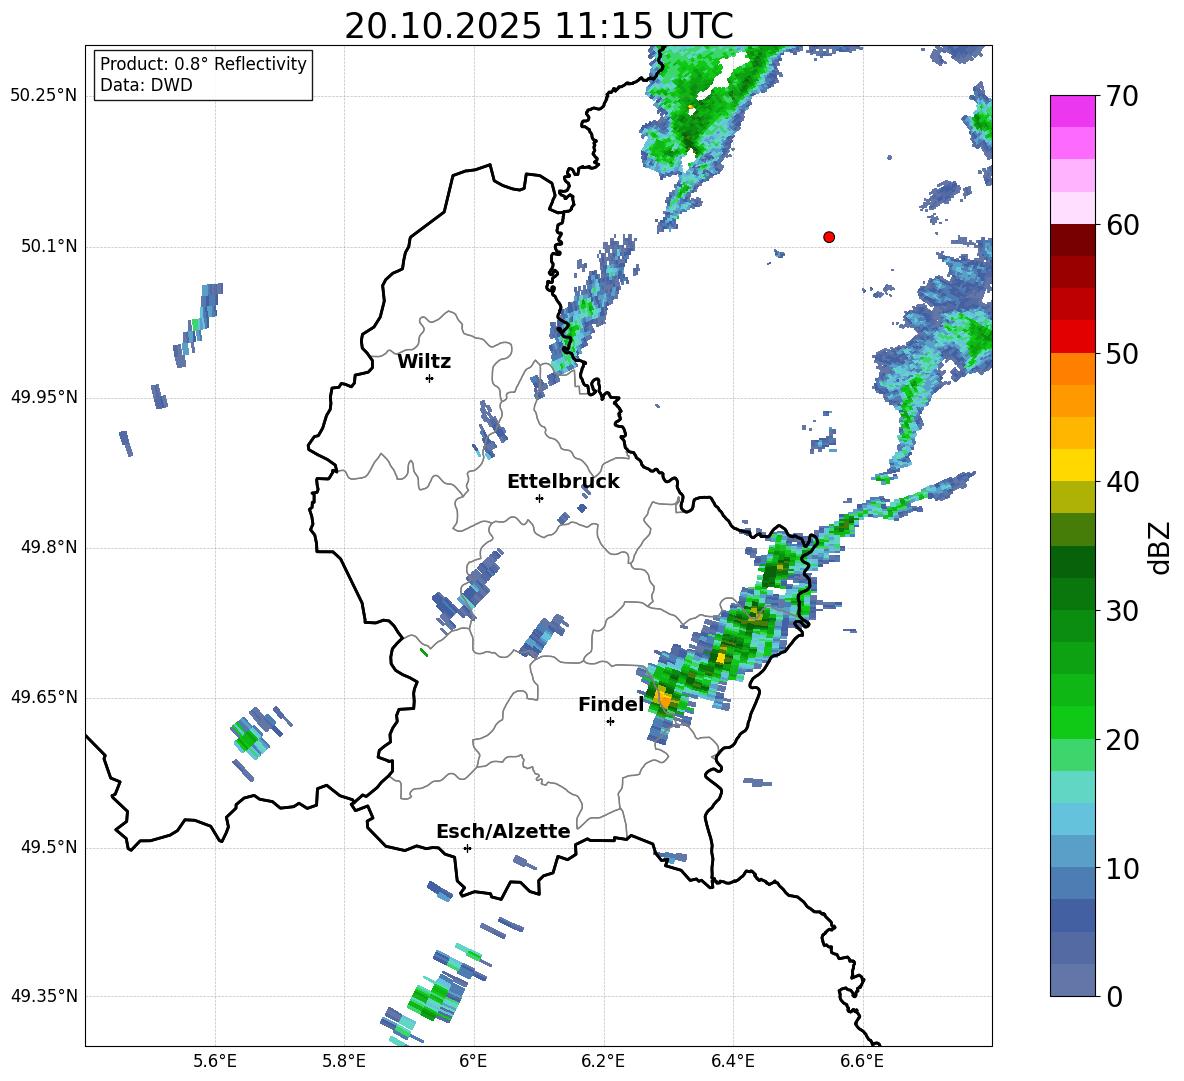
Task: Click the Wiltz station cross marker
Action: (430, 378)
